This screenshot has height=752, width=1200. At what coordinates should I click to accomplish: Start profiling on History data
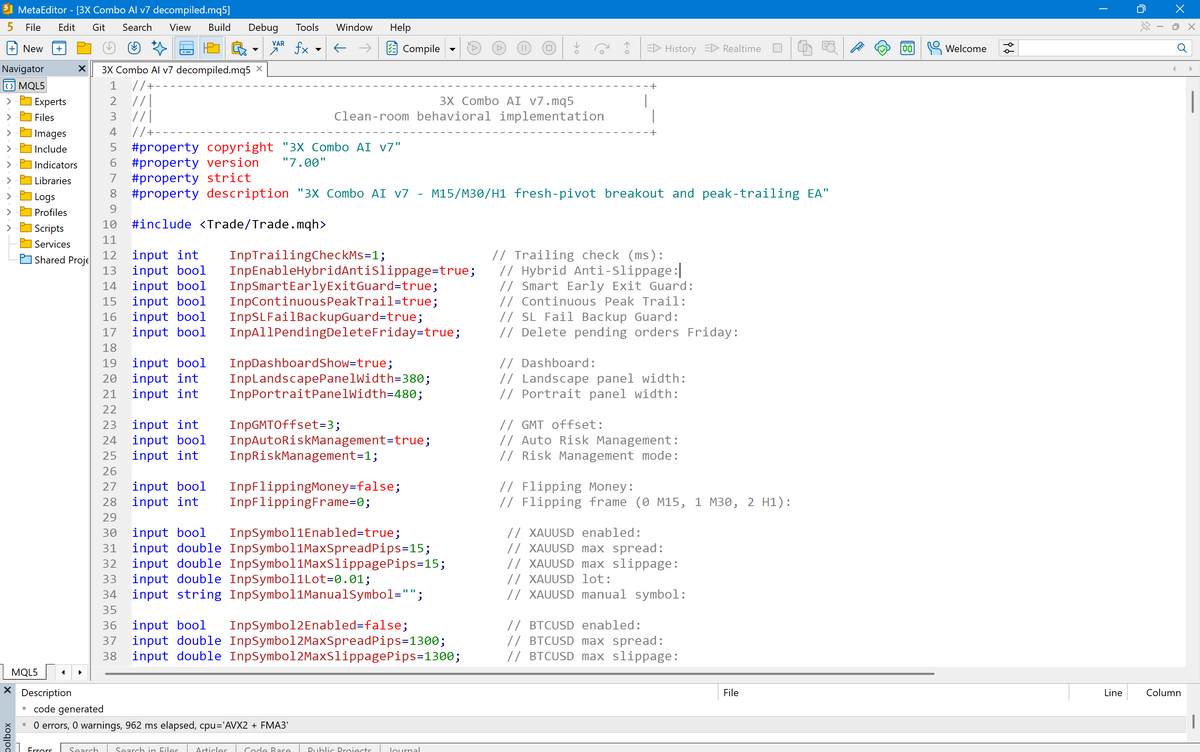tap(671, 48)
